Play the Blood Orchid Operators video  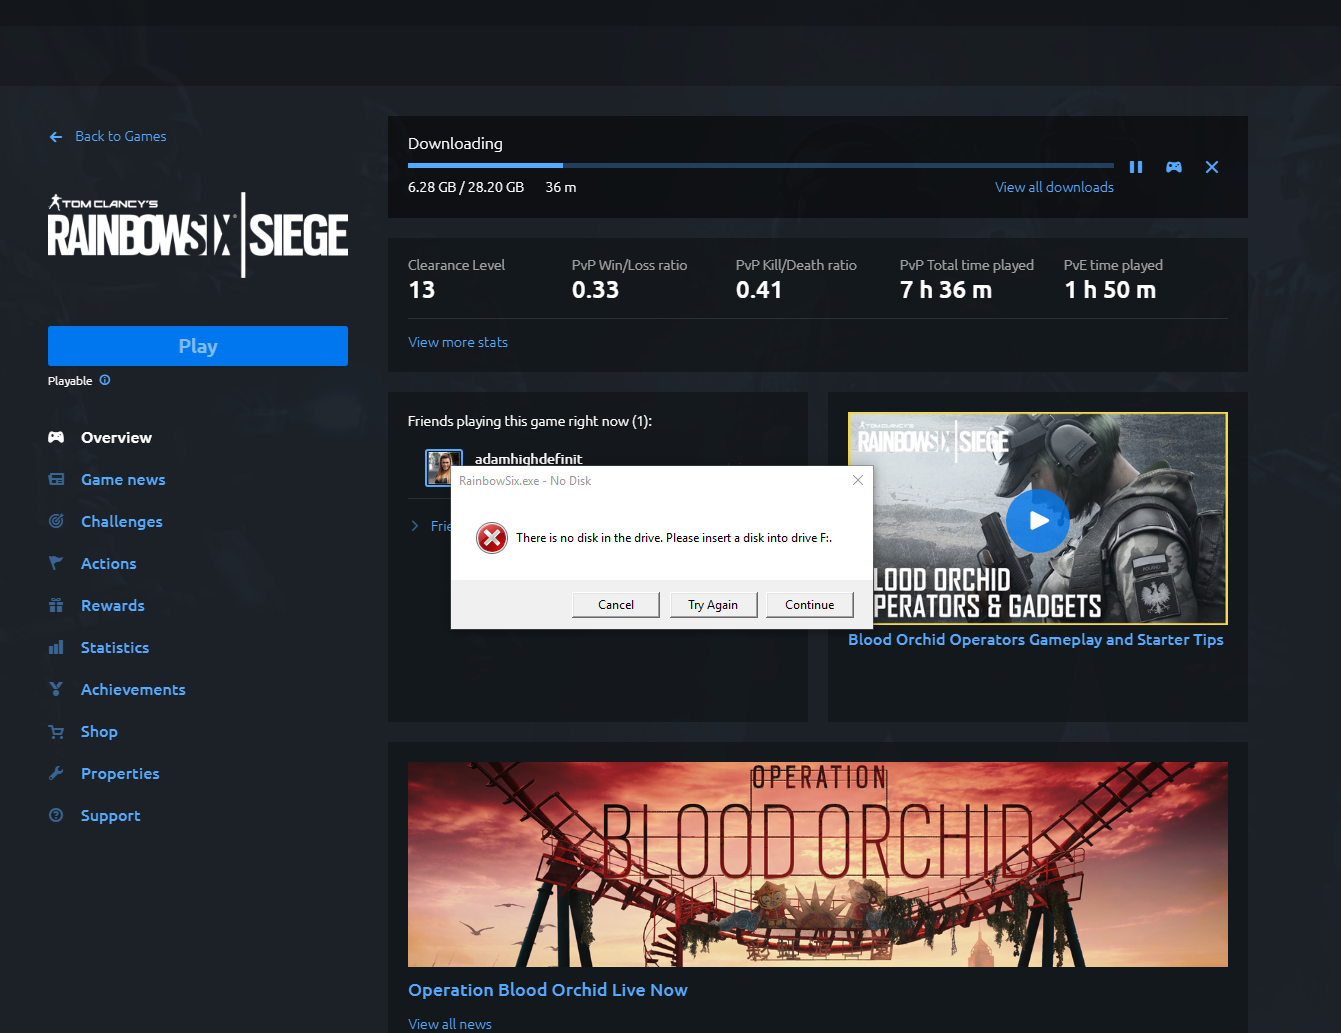coord(1038,520)
